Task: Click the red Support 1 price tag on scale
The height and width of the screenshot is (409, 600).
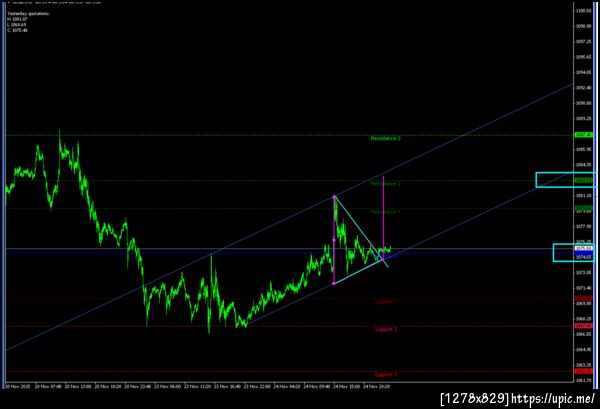Action: pyautogui.click(x=584, y=298)
